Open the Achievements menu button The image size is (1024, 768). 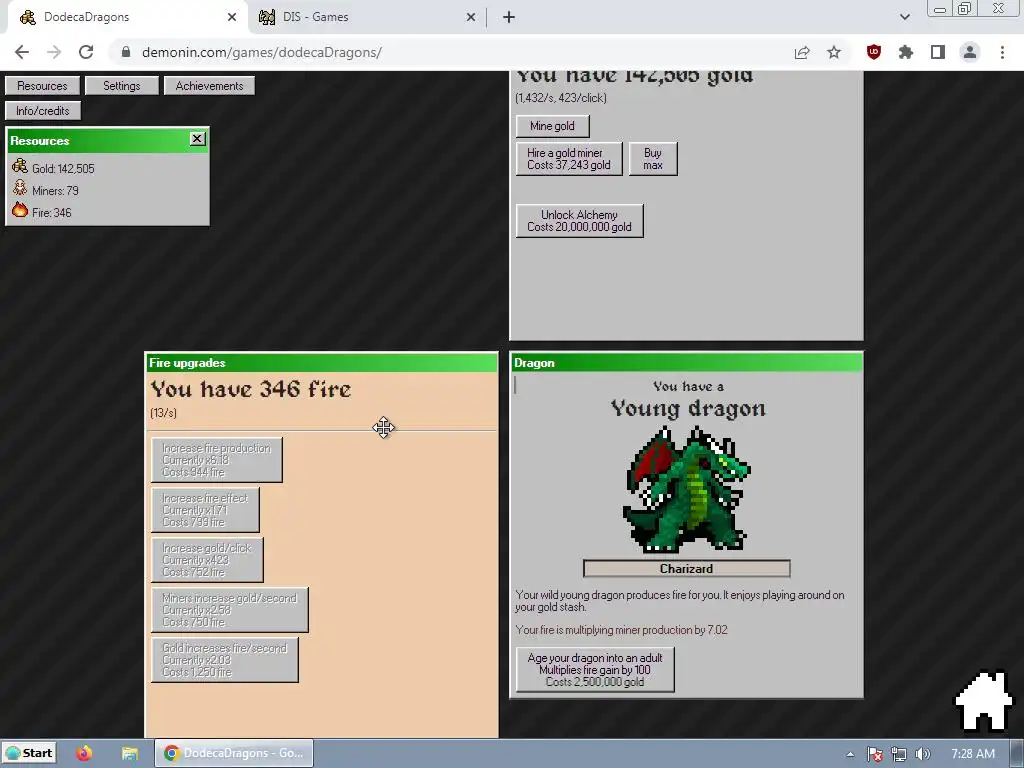(209, 86)
